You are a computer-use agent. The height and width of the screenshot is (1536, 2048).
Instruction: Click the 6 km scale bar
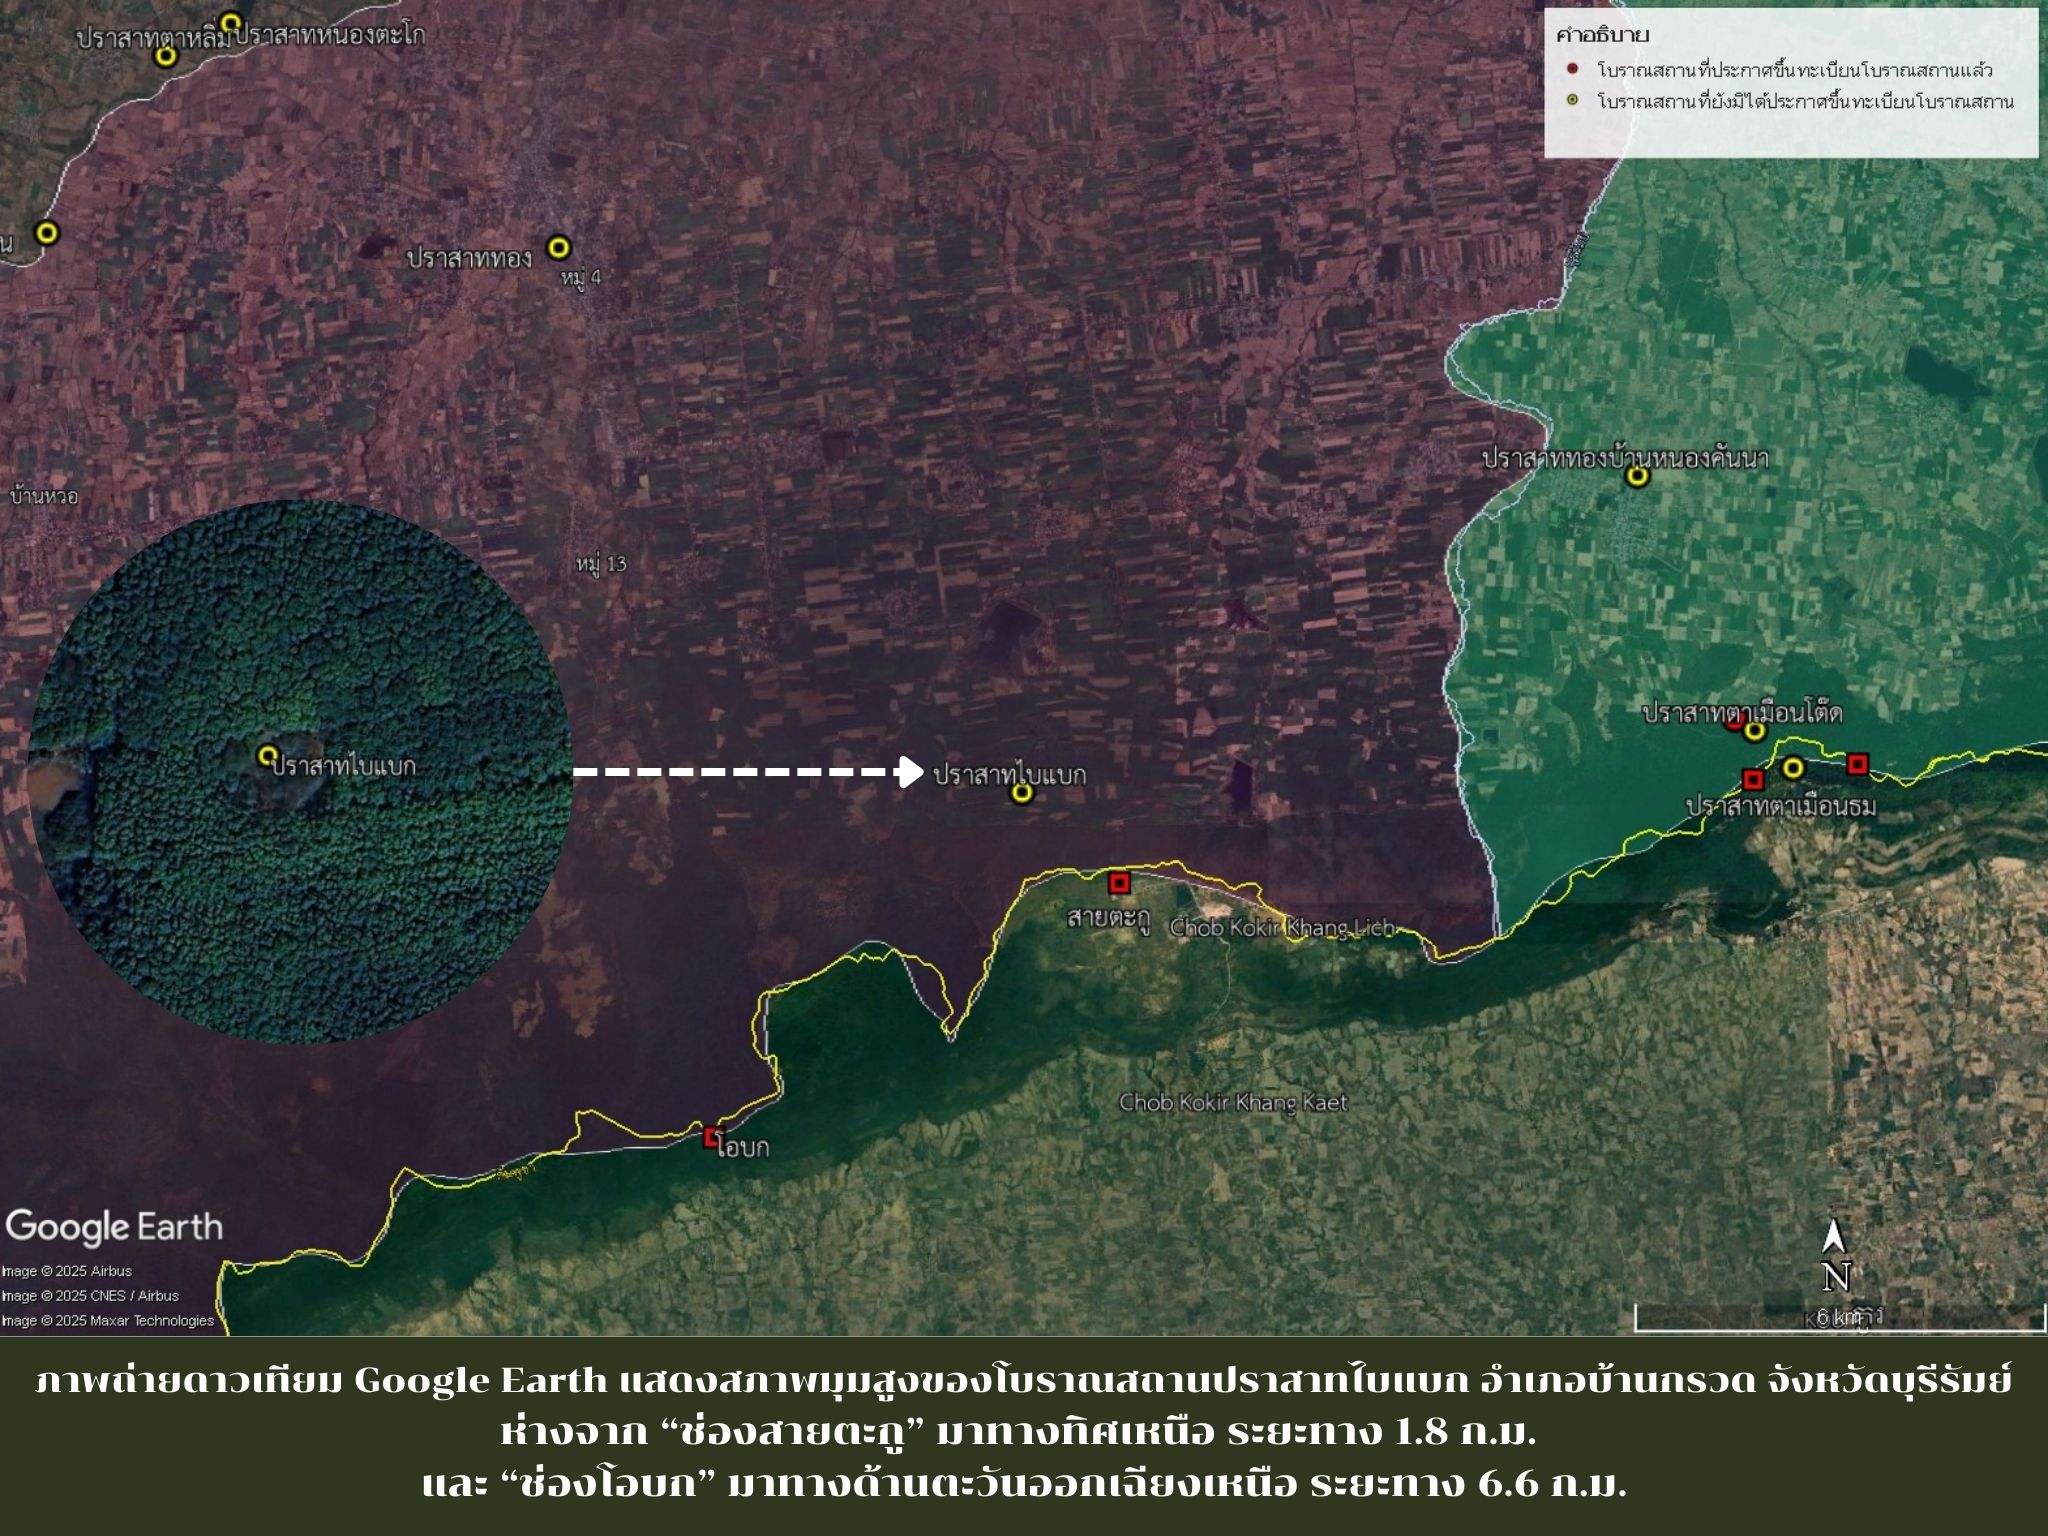(x=1838, y=1319)
